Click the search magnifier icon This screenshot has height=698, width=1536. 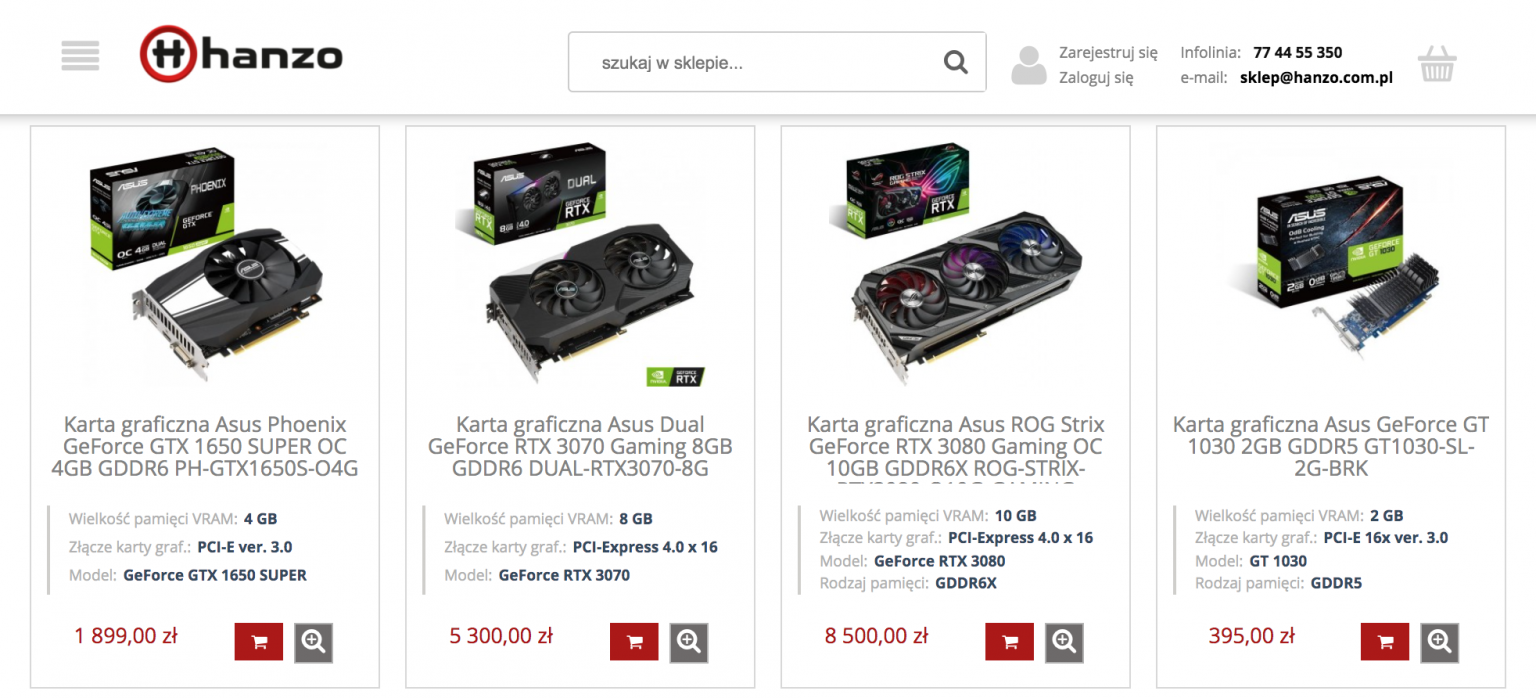pos(955,63)
